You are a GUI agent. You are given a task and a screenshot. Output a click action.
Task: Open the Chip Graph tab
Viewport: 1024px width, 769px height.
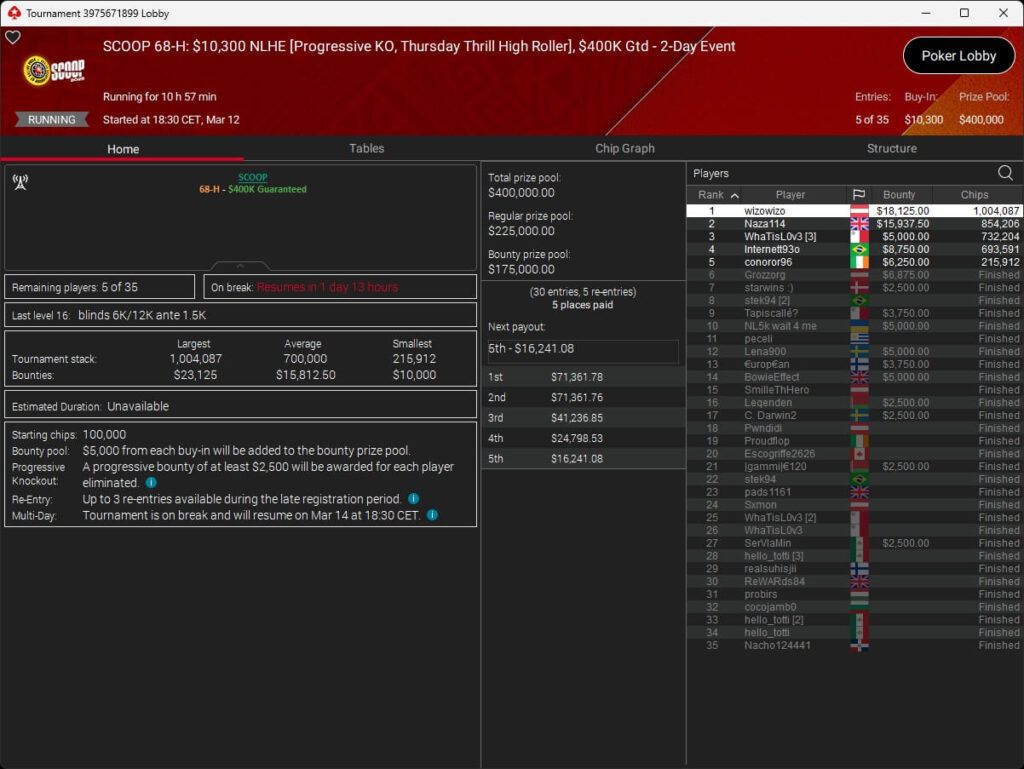(624, 148)
